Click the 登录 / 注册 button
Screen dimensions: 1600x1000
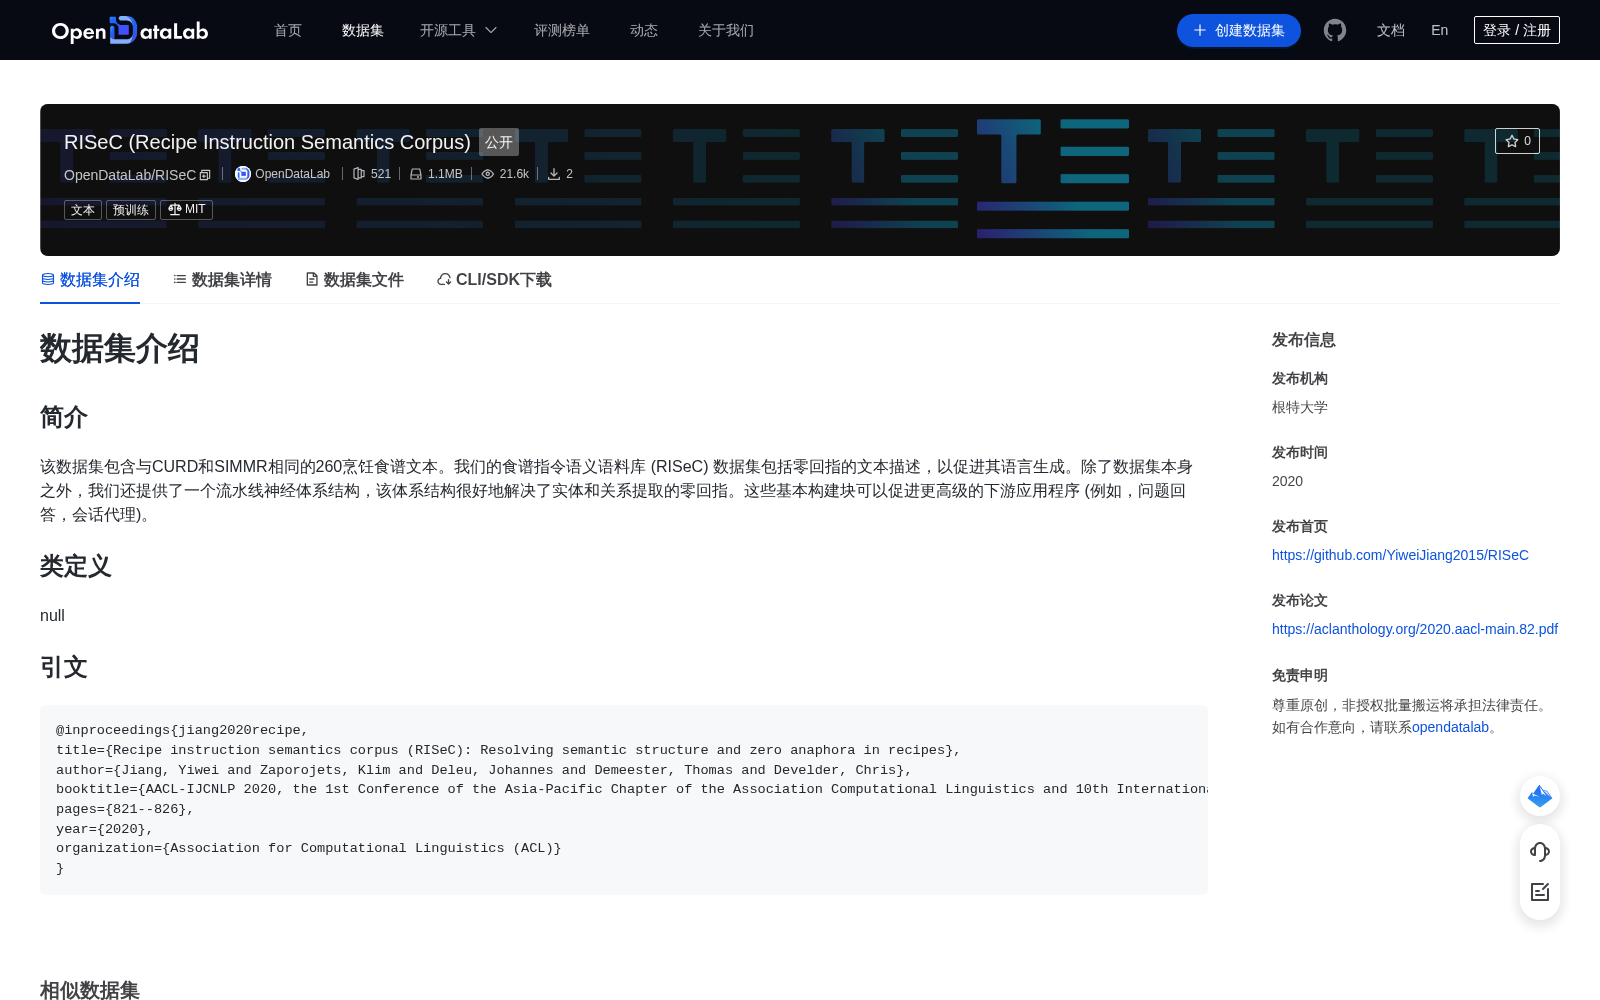tap(1517, 30)
